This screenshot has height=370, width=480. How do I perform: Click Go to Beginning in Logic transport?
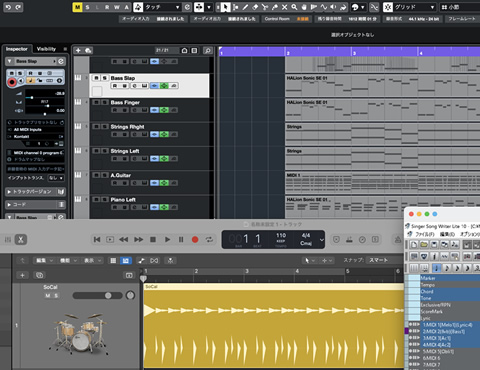tap(97, 239)
